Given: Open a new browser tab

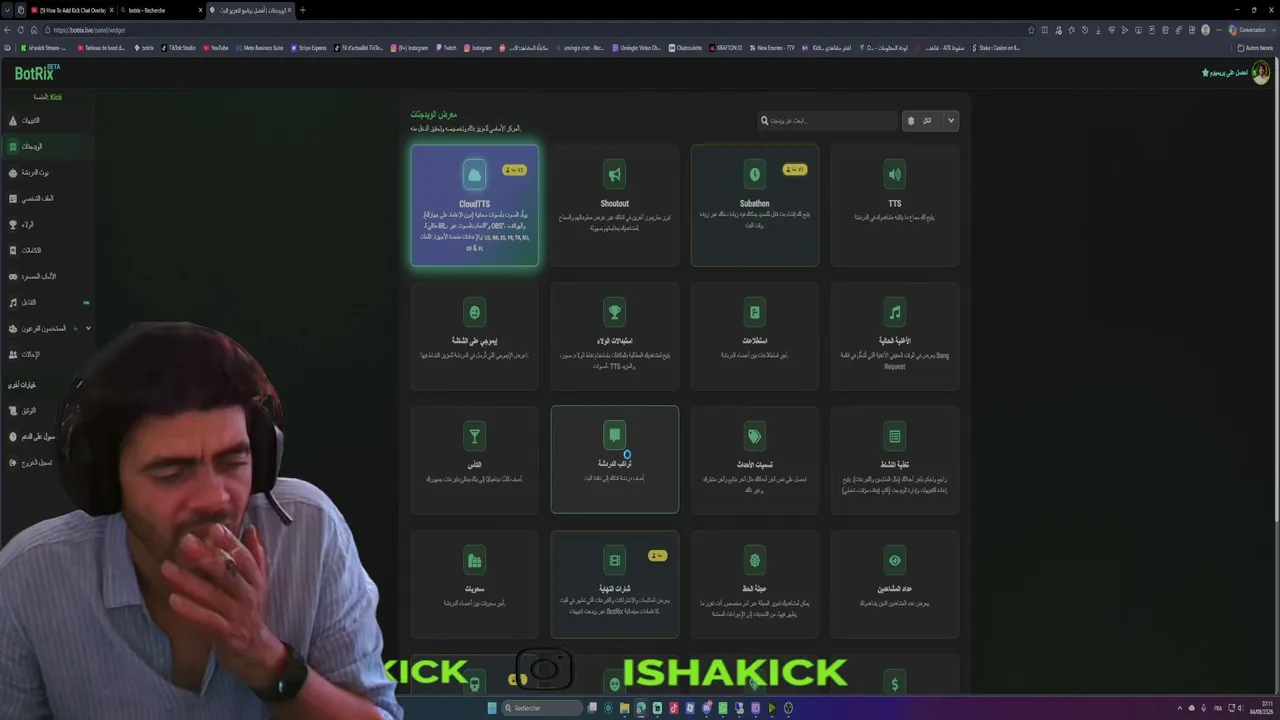Looking at the screenshot, I should tap(303, 10).
